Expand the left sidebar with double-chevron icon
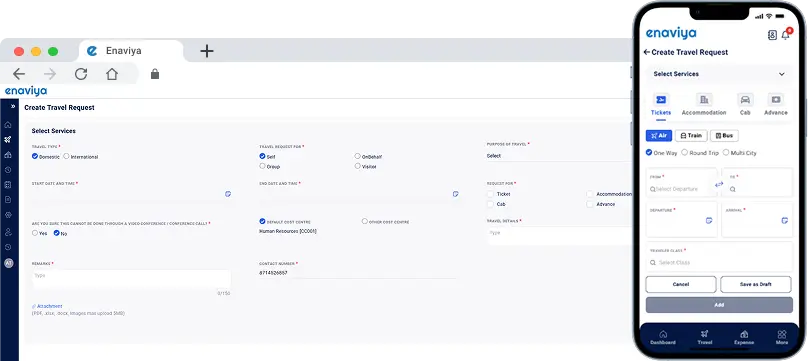Image resolution: width=808 pixels, height=361 pixels. 13,107
